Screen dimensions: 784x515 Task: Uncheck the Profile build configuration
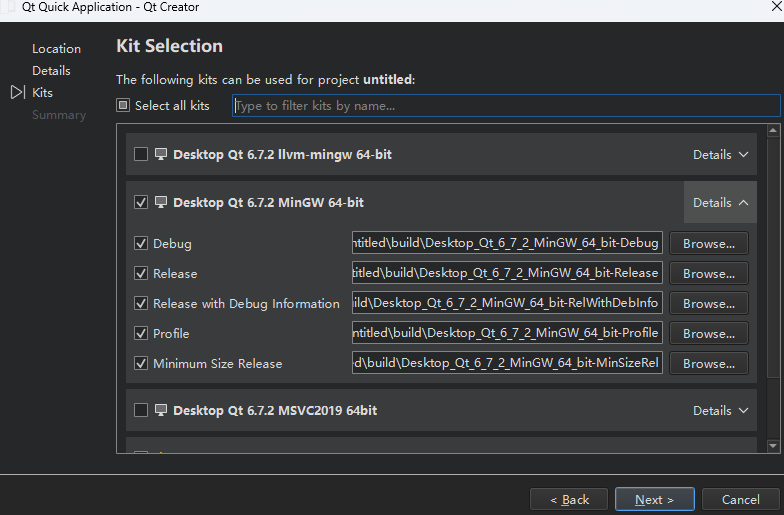tap(141, 334)
